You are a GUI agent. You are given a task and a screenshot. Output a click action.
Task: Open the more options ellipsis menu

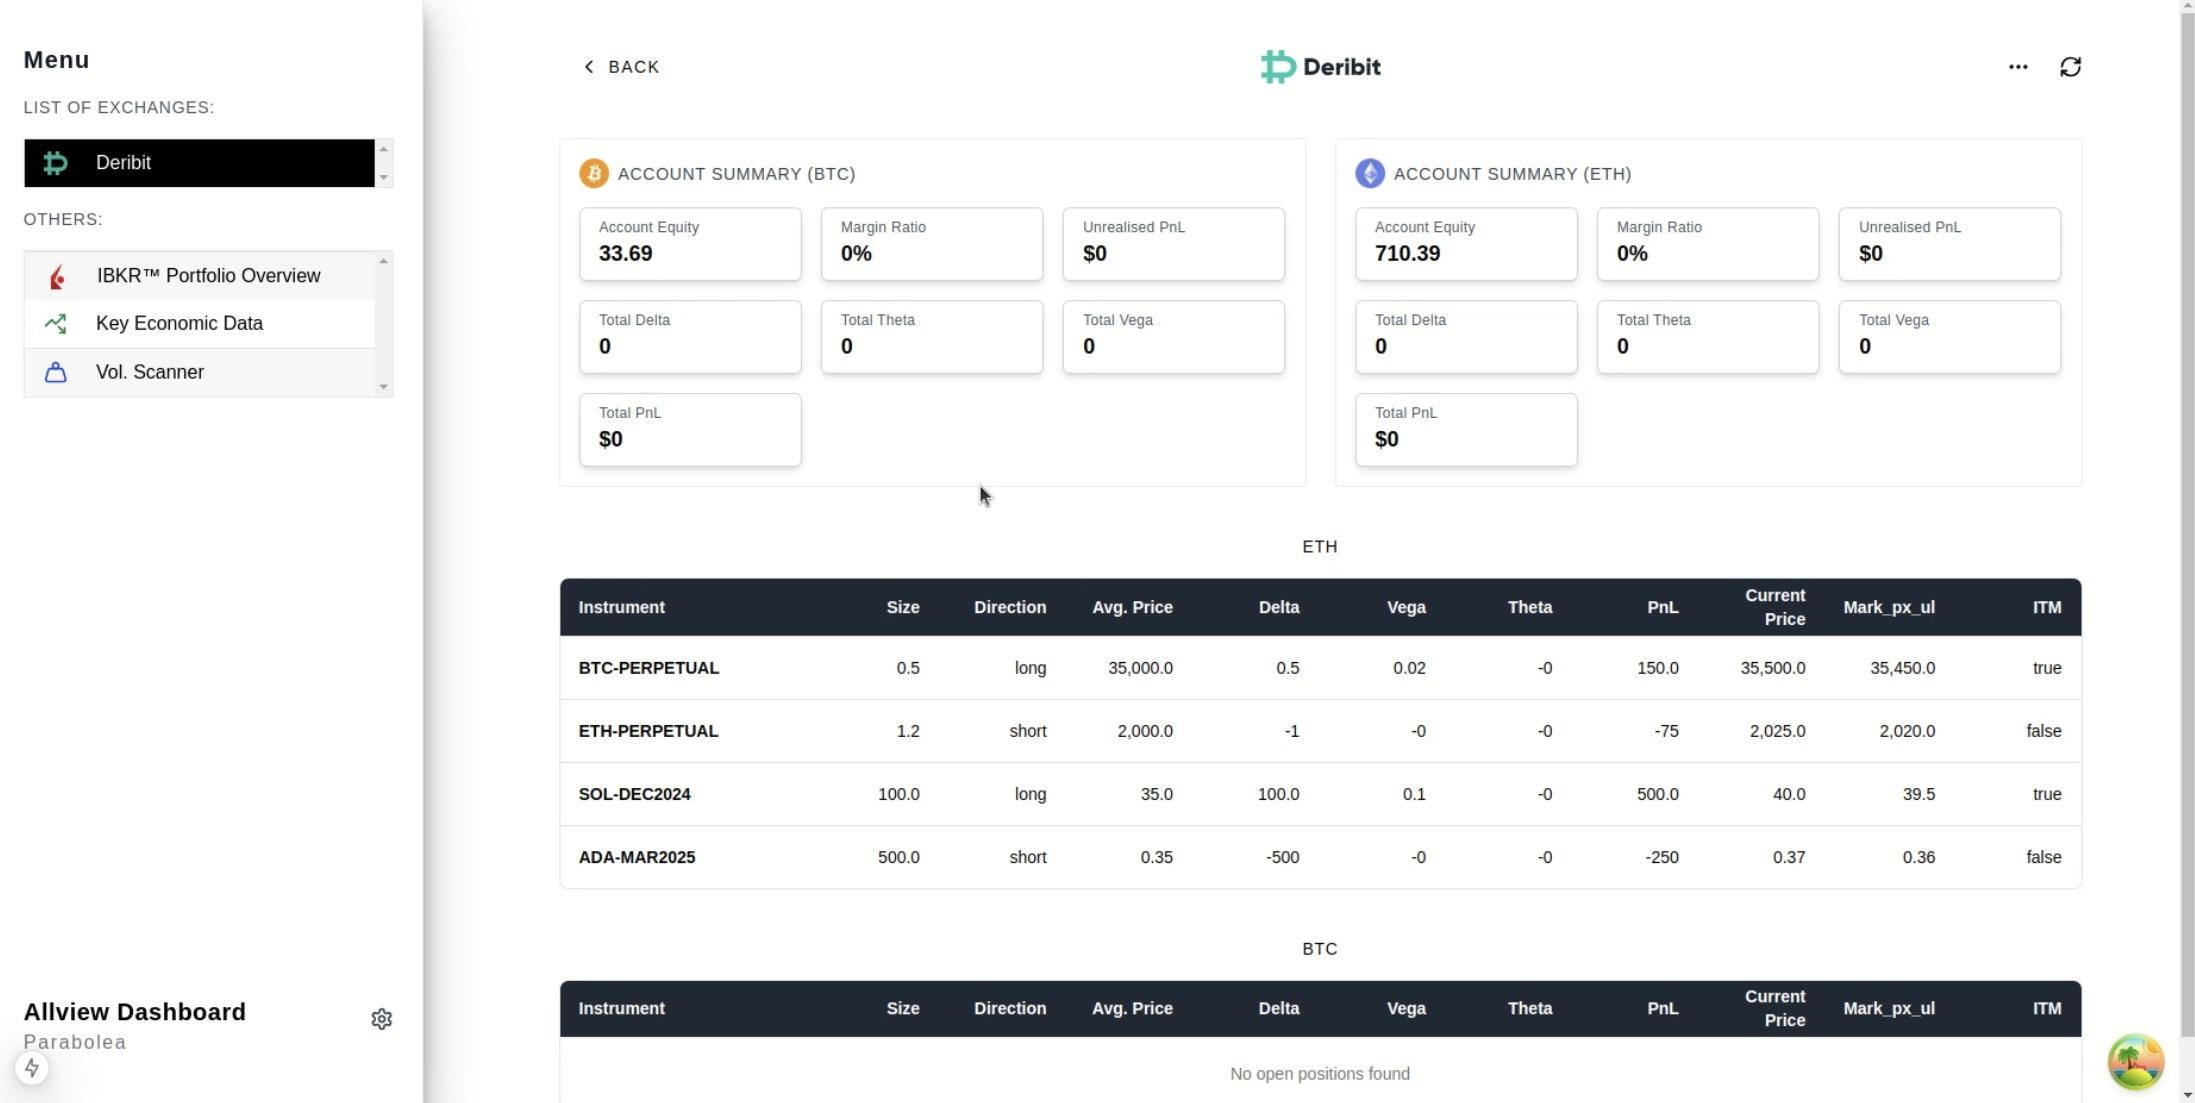point(2018,66)
